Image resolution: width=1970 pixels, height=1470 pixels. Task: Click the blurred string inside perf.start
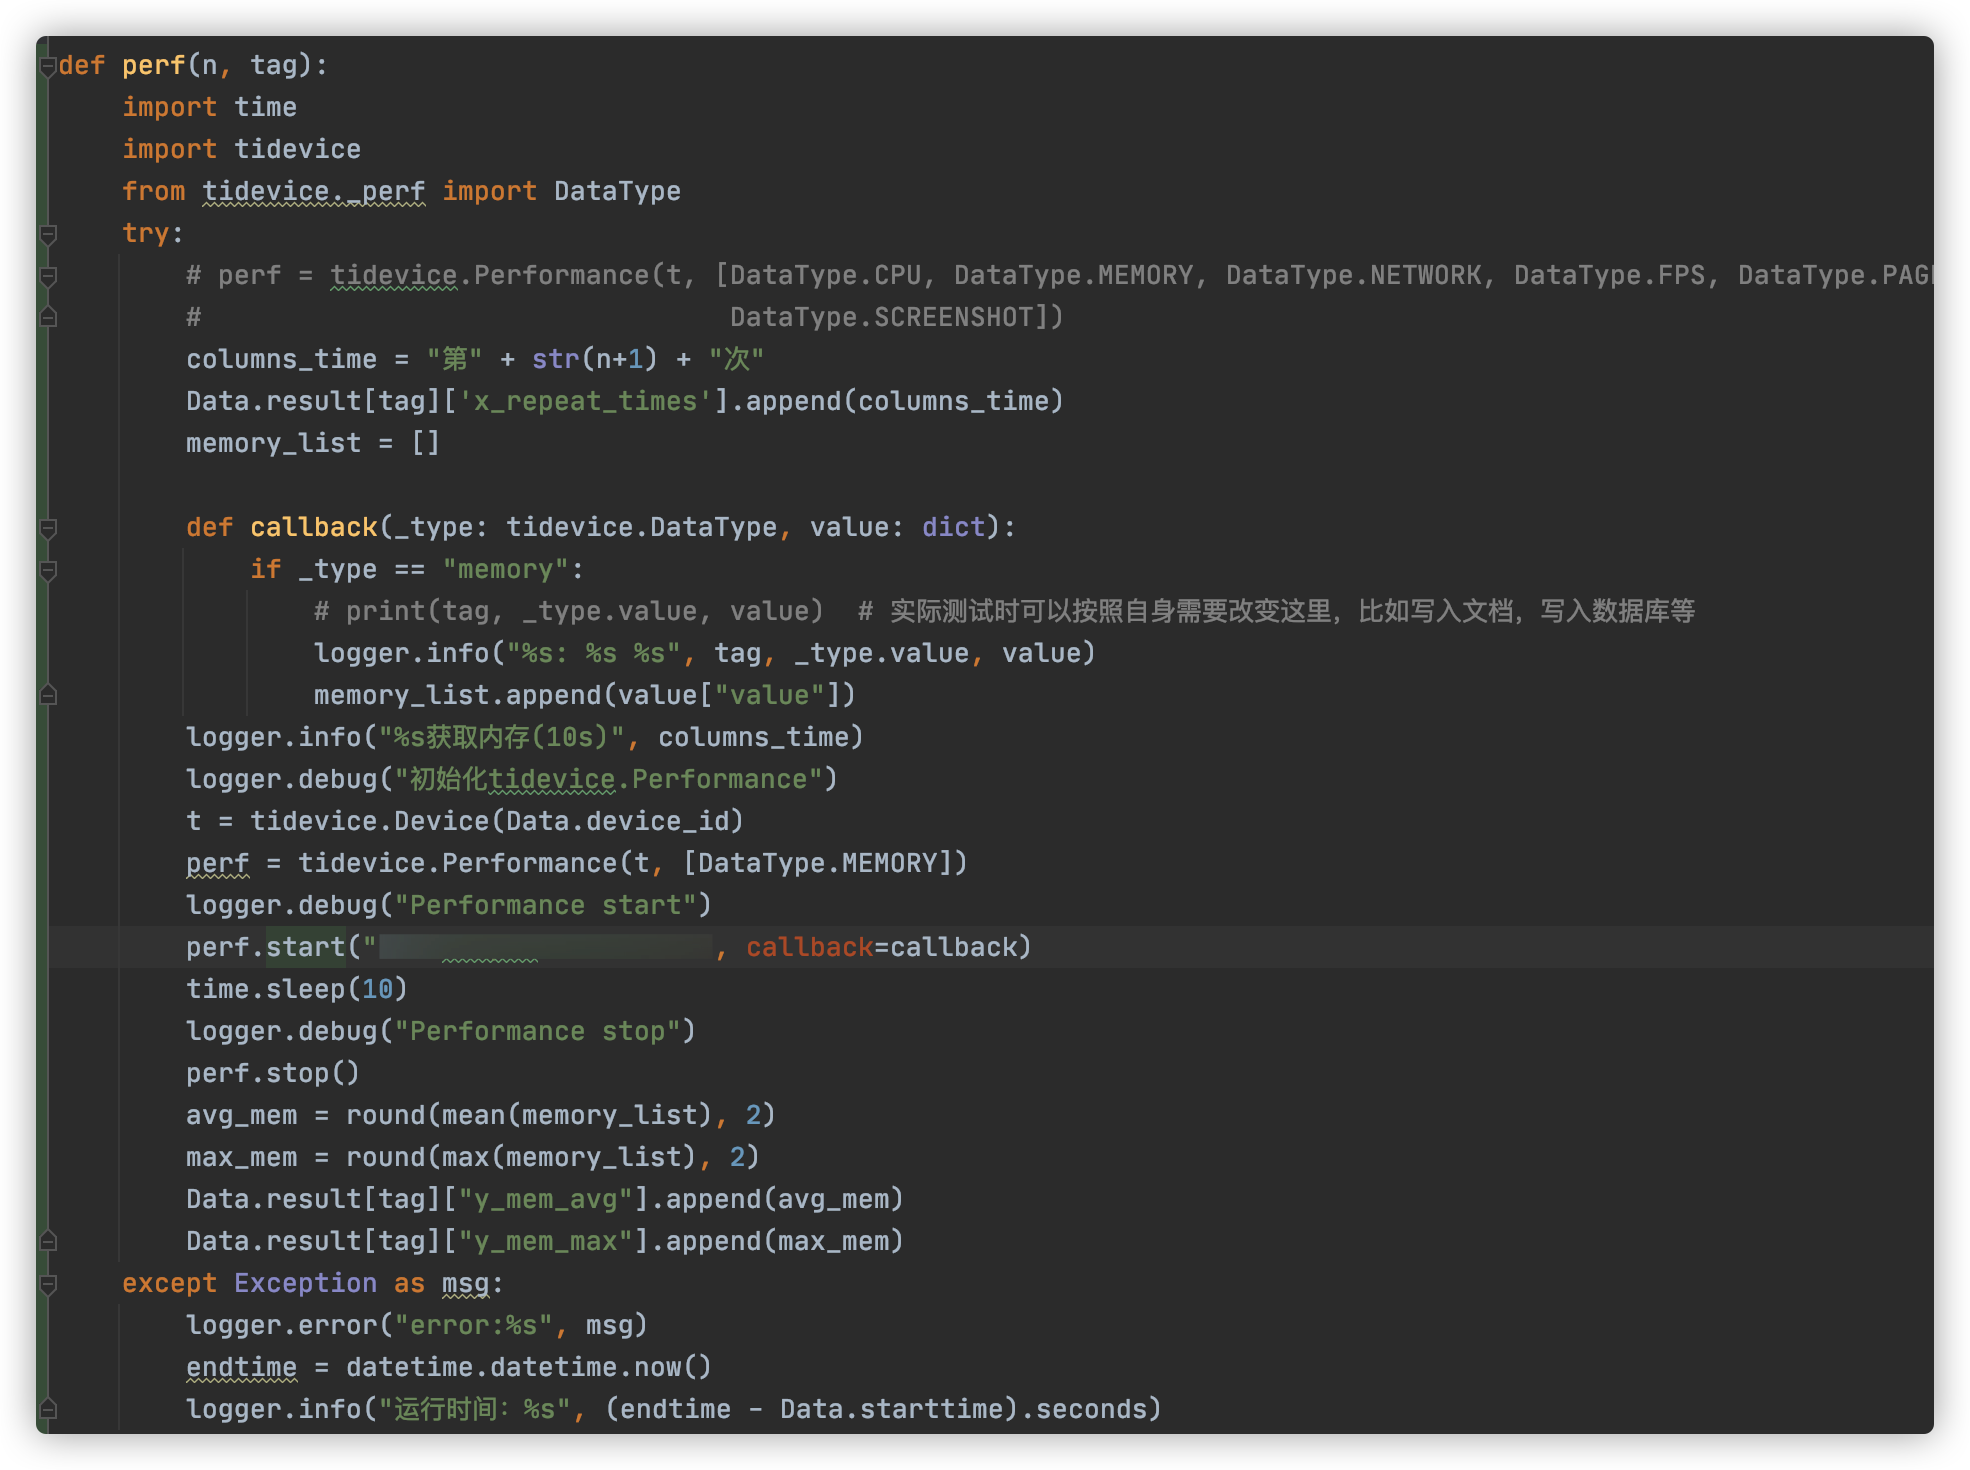click(545, 947)
